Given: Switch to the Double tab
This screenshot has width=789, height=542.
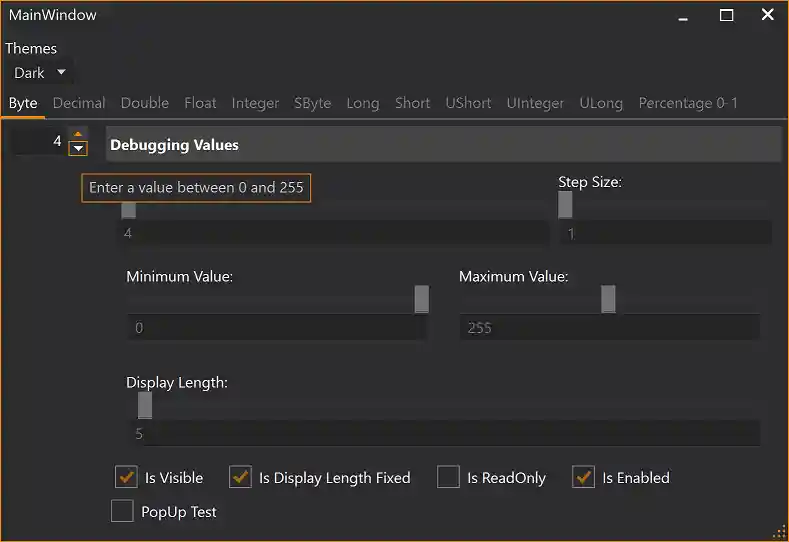Looking at the screenshot, I should 145,103.
